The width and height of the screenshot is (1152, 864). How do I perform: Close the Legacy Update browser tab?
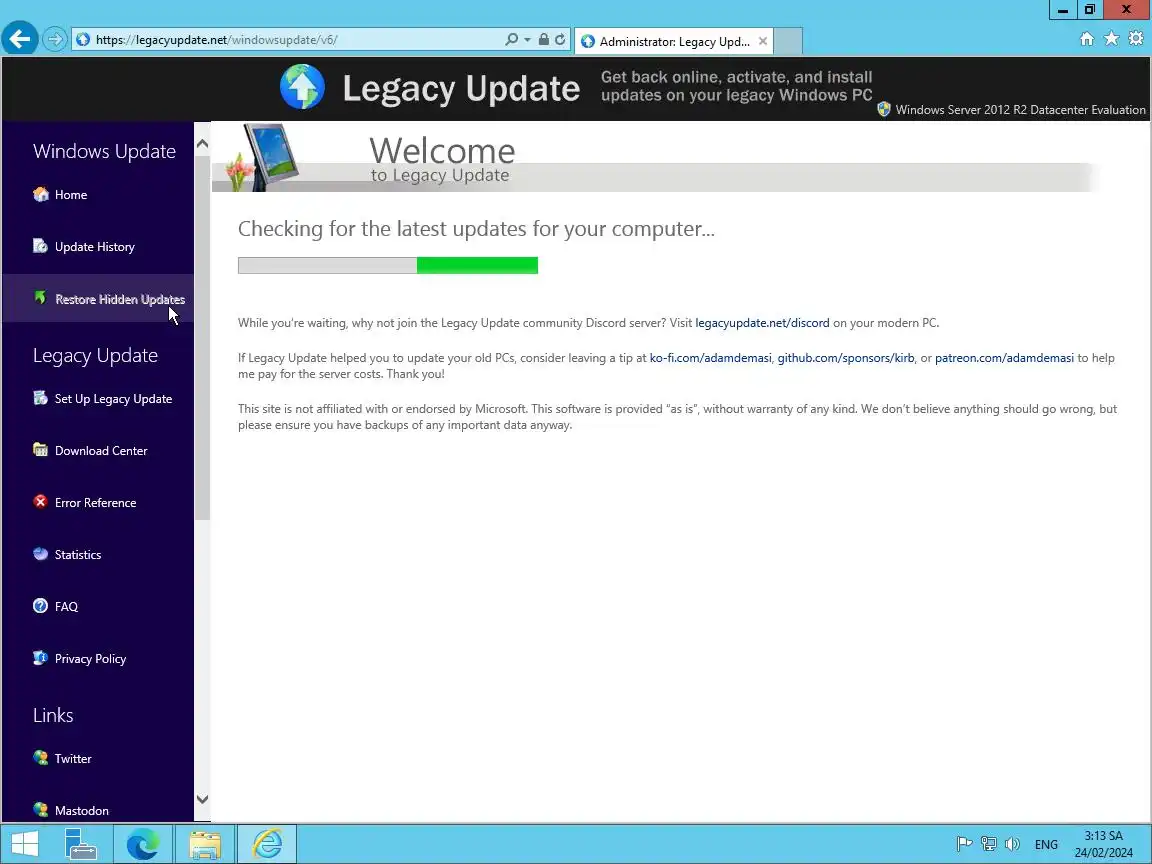[763, 41]
